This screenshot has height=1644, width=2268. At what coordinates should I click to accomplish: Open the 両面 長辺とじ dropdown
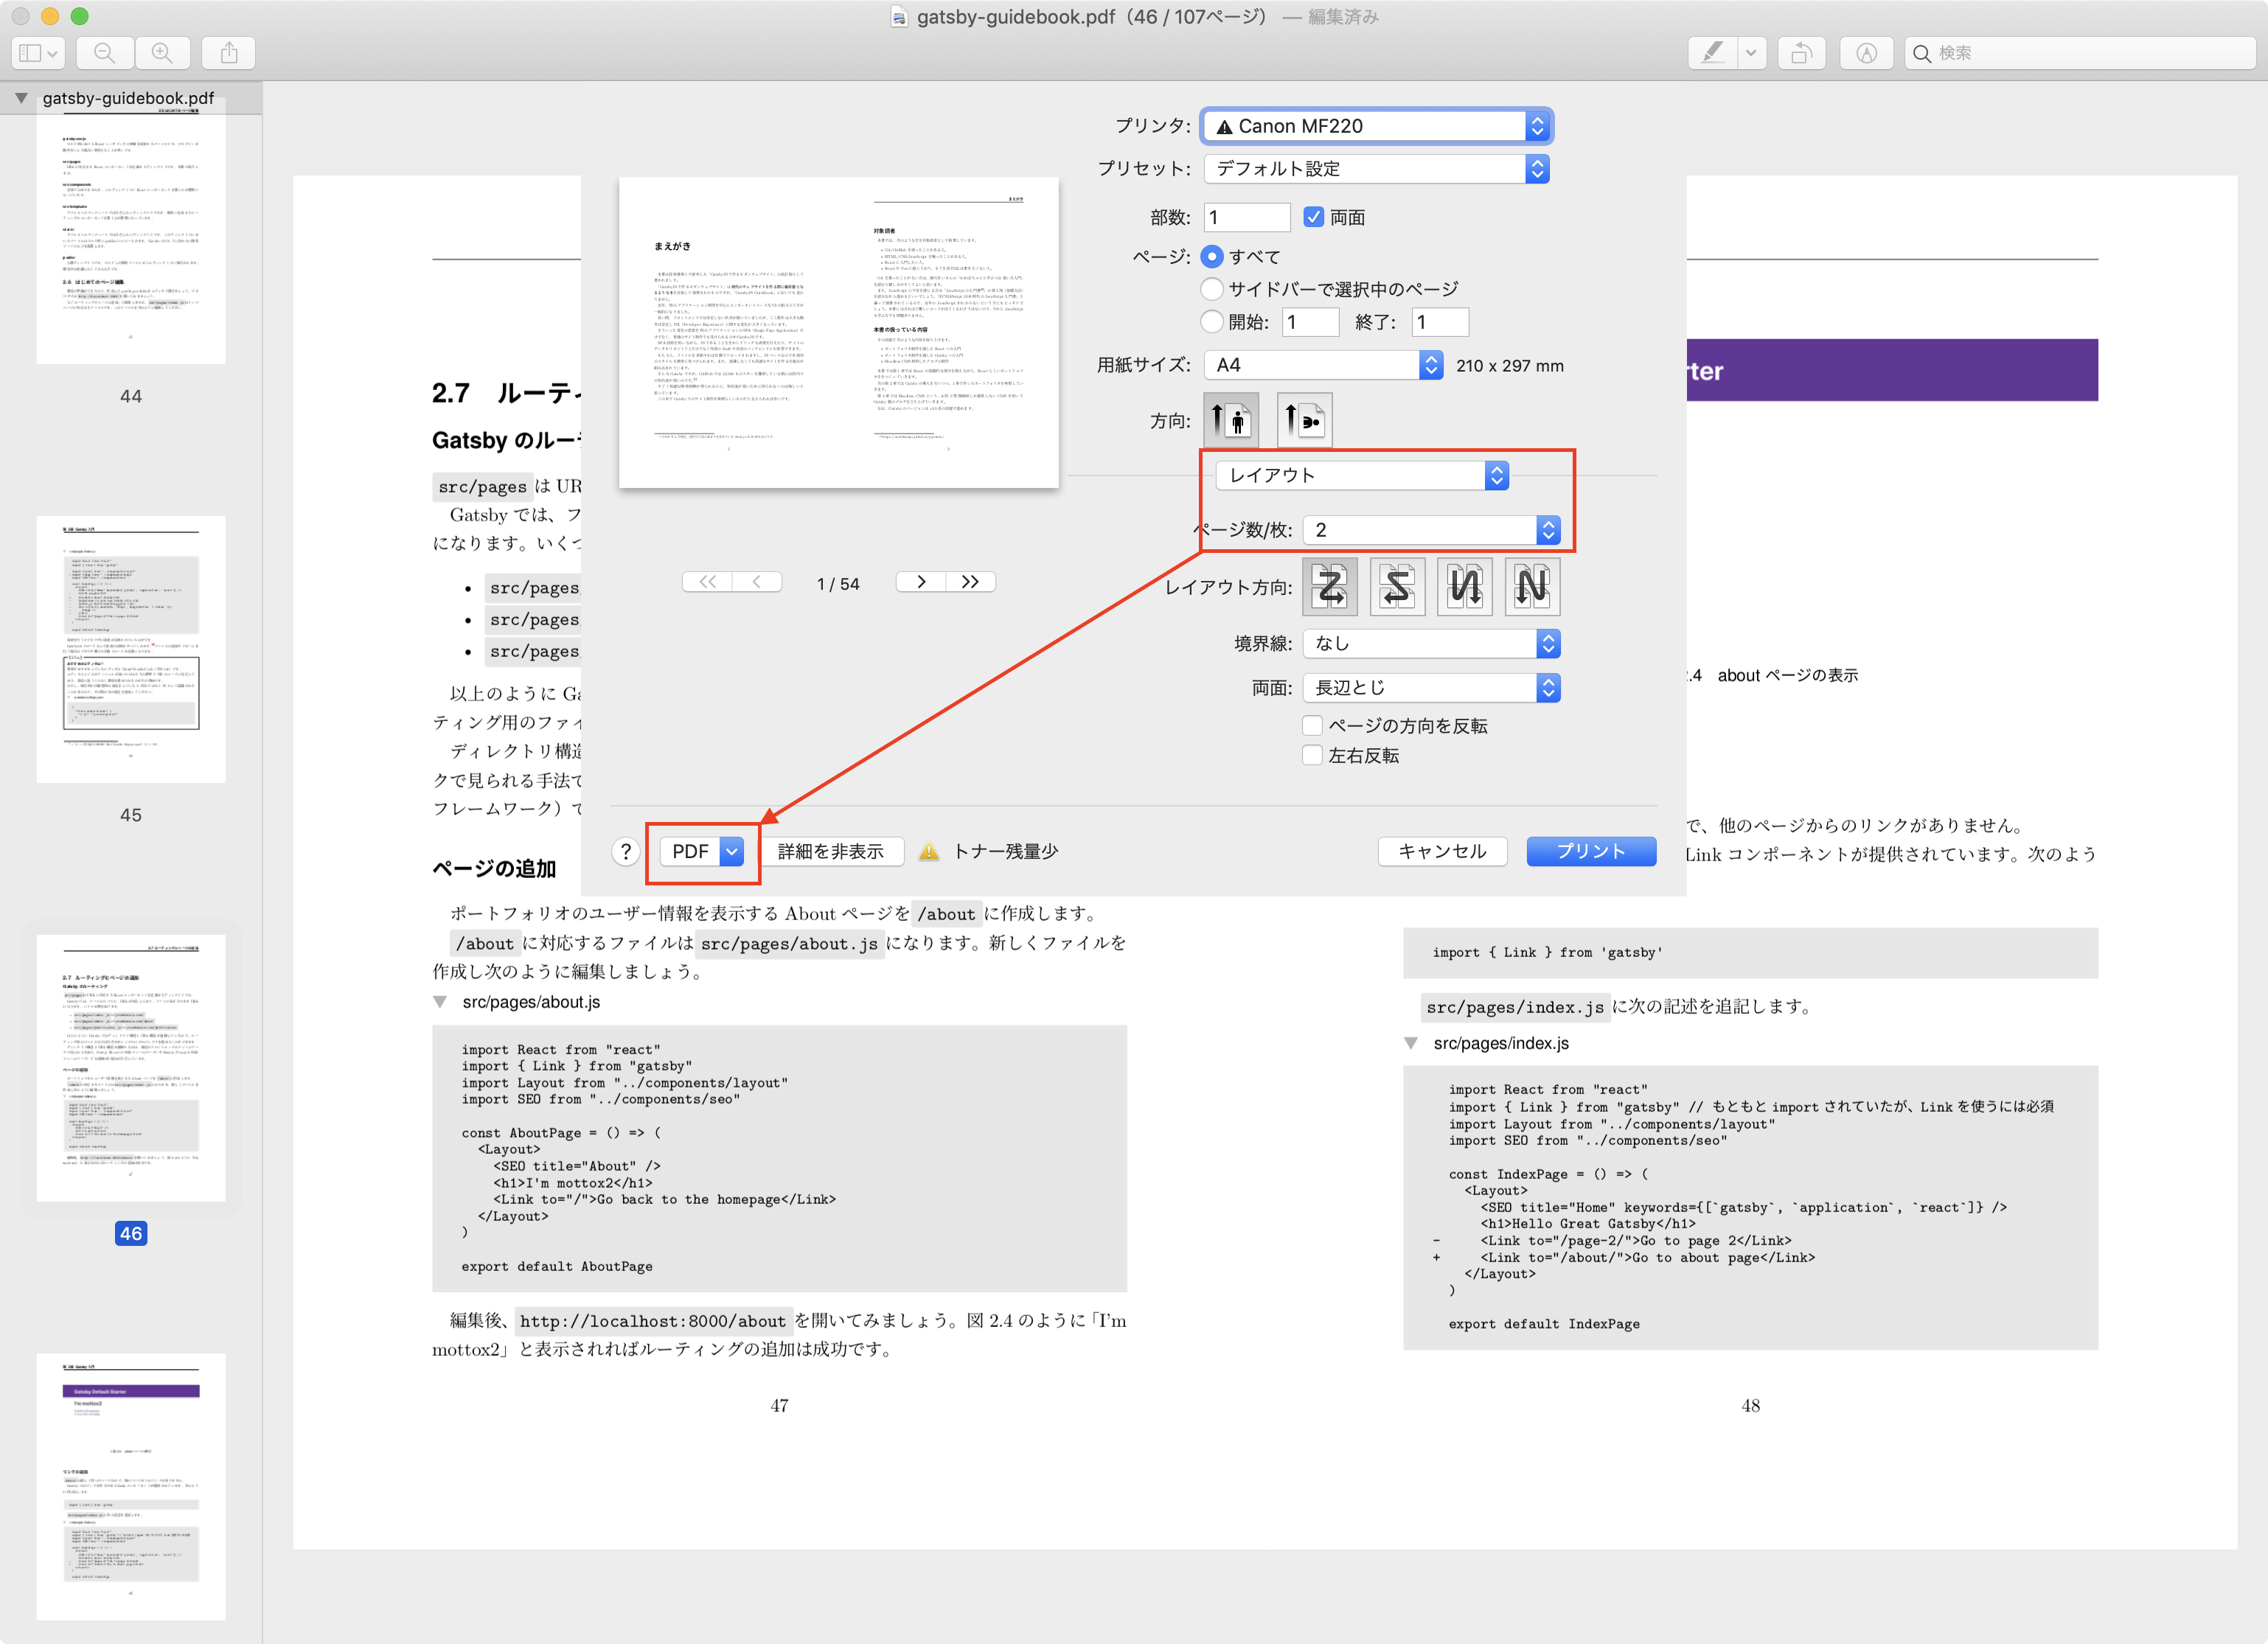(1431, 687)
